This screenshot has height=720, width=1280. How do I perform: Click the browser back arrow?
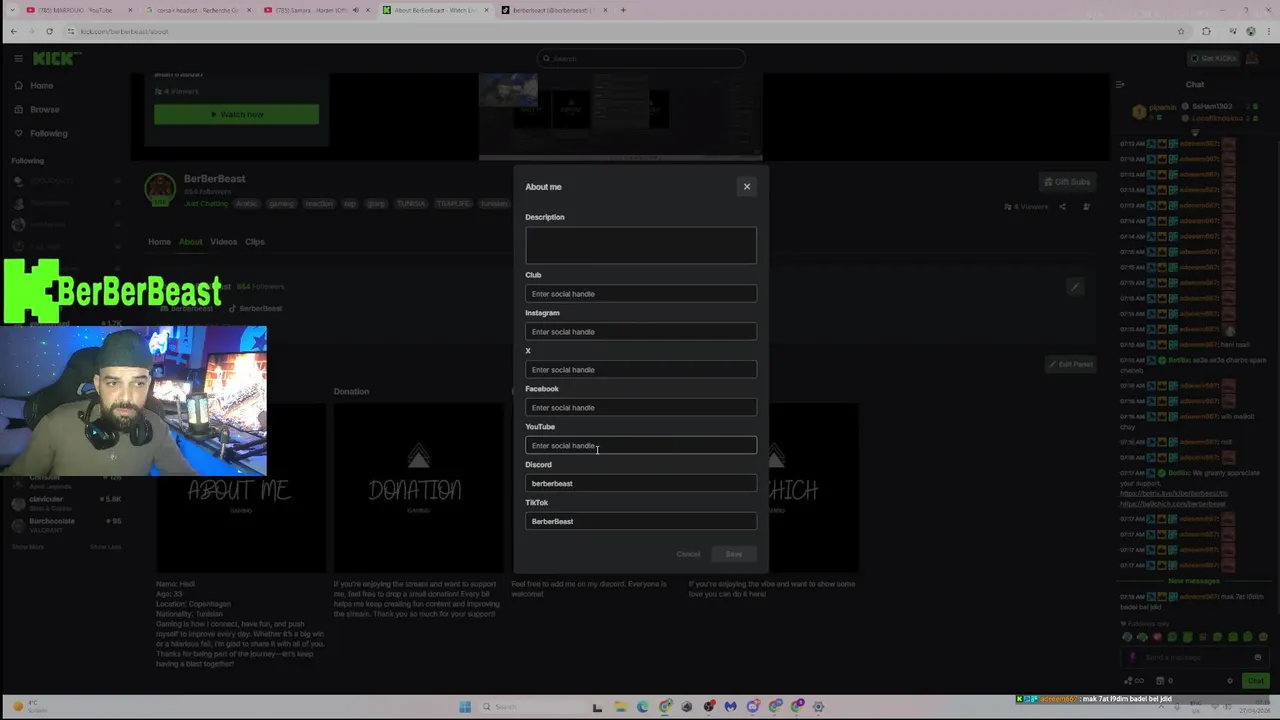[x=13, y=31]
